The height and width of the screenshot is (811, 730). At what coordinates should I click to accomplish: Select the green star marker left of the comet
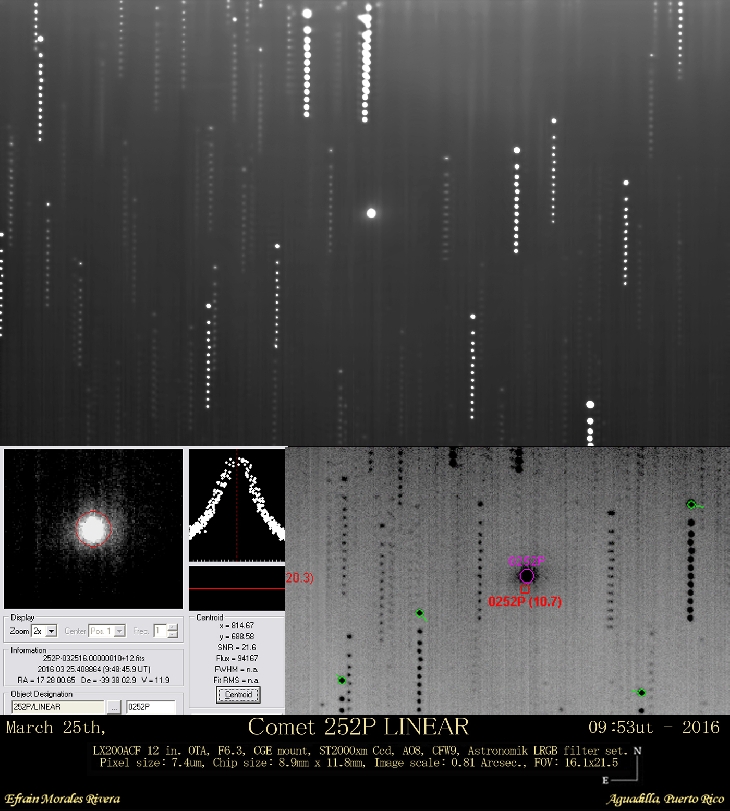420,613
